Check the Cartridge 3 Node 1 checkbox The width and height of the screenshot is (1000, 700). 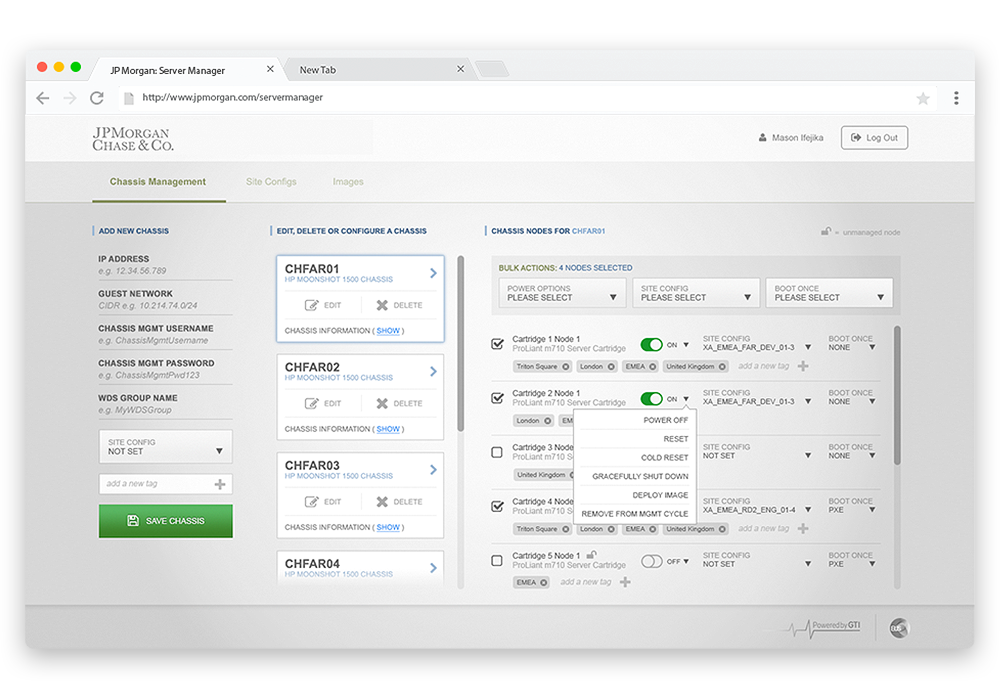pyautogui.click(x=497, y=453)
